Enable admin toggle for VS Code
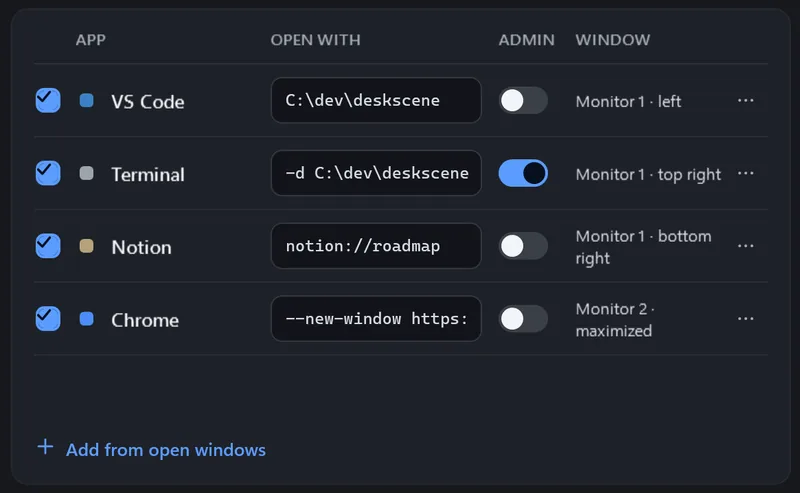This screenshot has width=800, height=493. pyautogui.click(x=523, y=101)
